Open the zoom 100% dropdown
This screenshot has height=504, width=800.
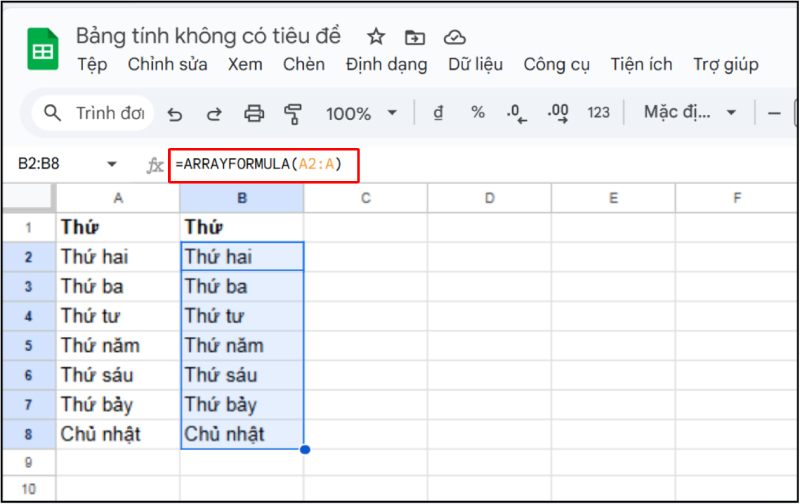point(361,113)
